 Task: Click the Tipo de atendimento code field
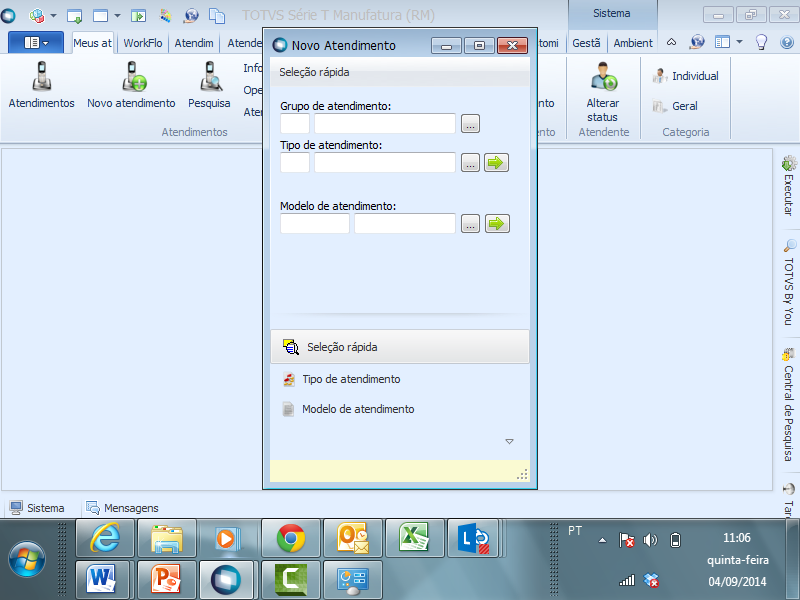295,163
